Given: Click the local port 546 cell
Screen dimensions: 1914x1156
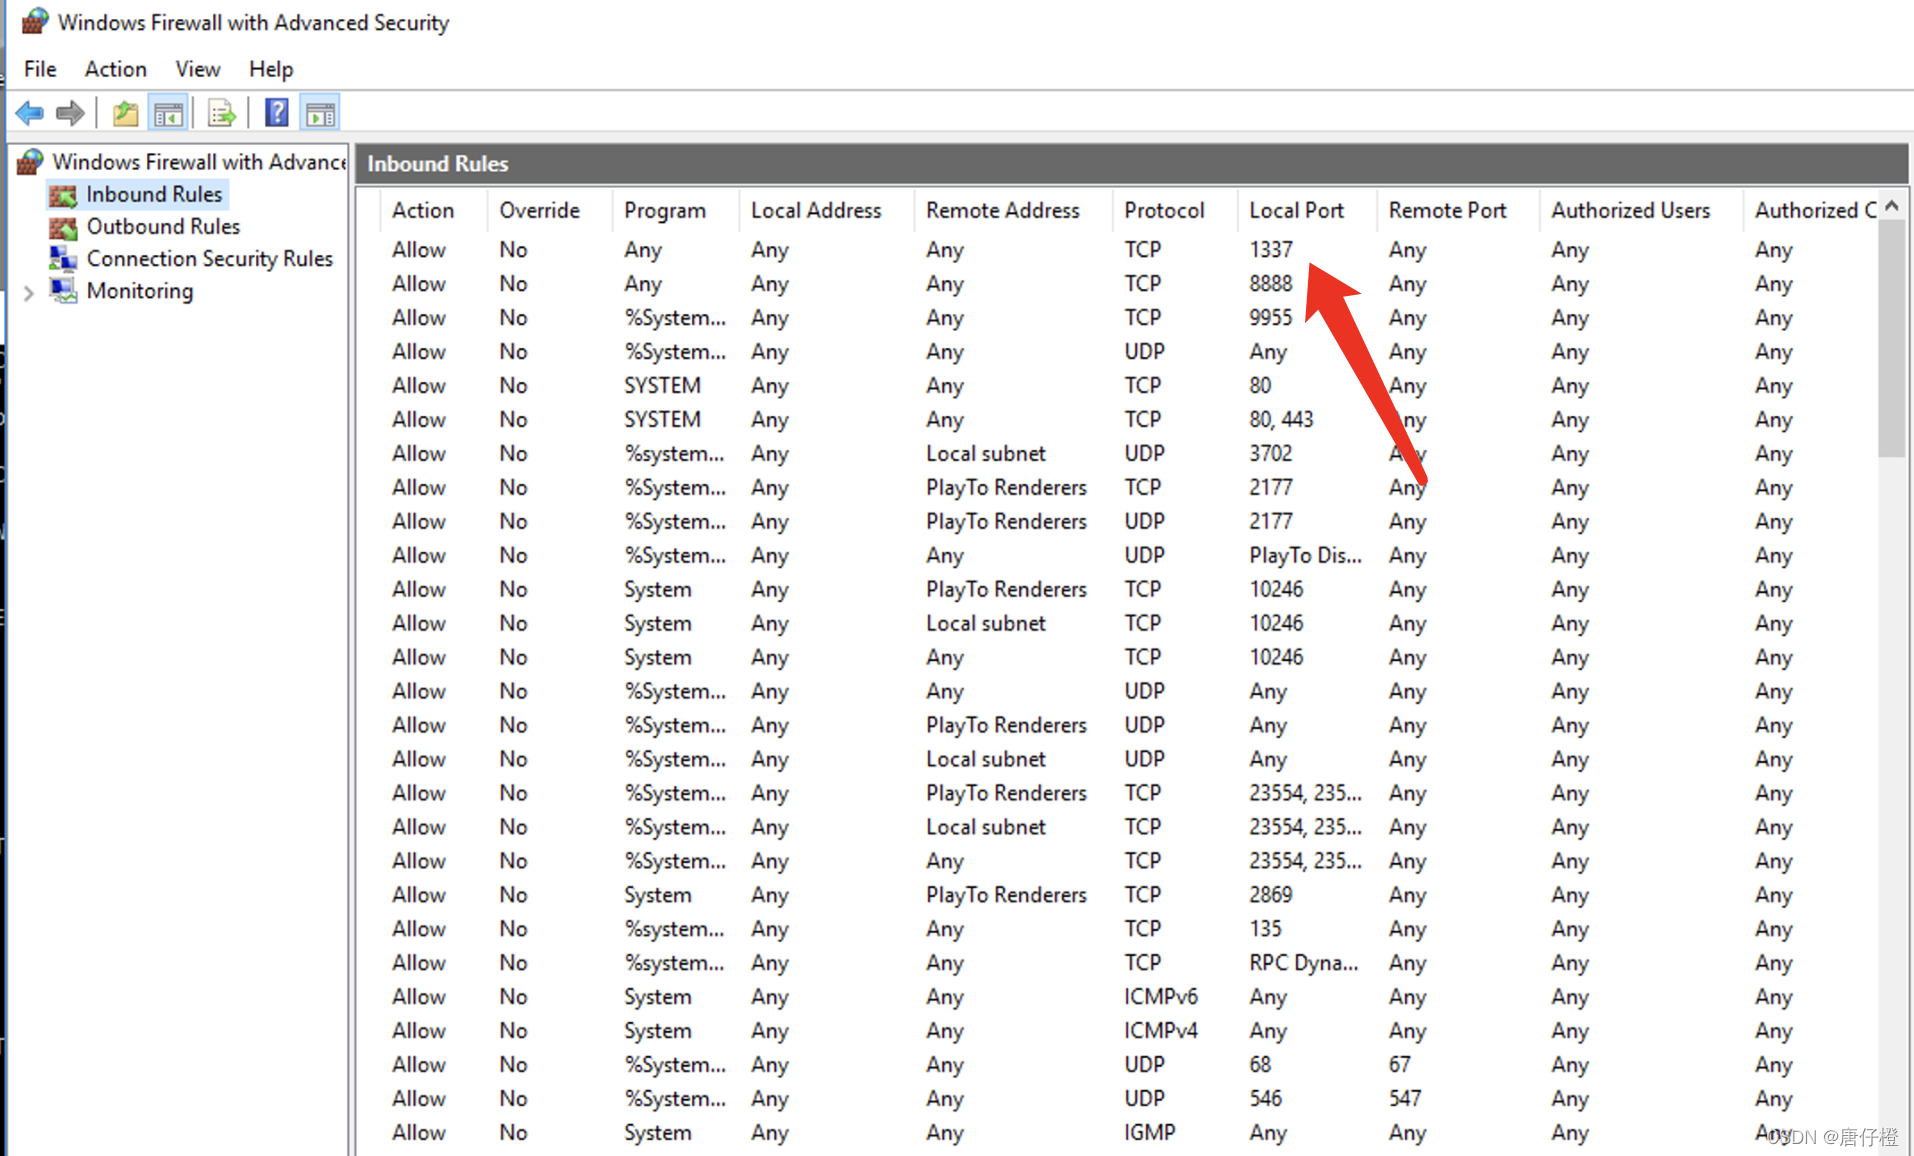Looking at the screenshot, I should pos(1265,1099).
